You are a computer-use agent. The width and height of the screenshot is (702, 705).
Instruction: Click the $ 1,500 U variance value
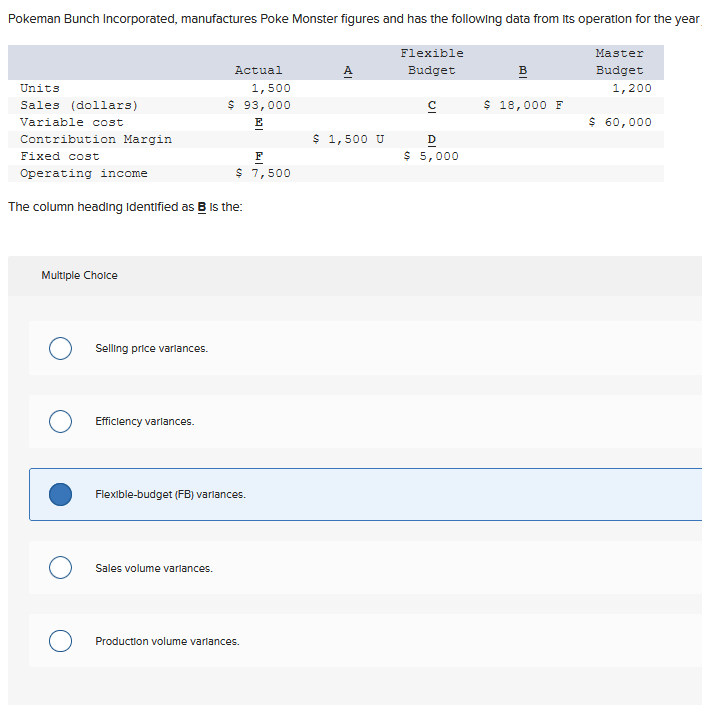[349, 139]
